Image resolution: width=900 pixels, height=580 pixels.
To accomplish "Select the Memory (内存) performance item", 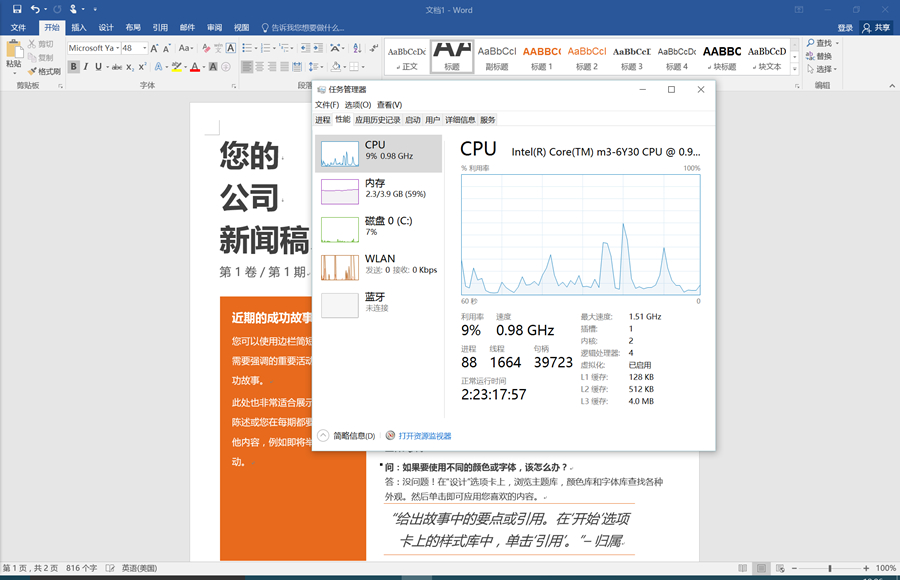I will coord(379,191).
